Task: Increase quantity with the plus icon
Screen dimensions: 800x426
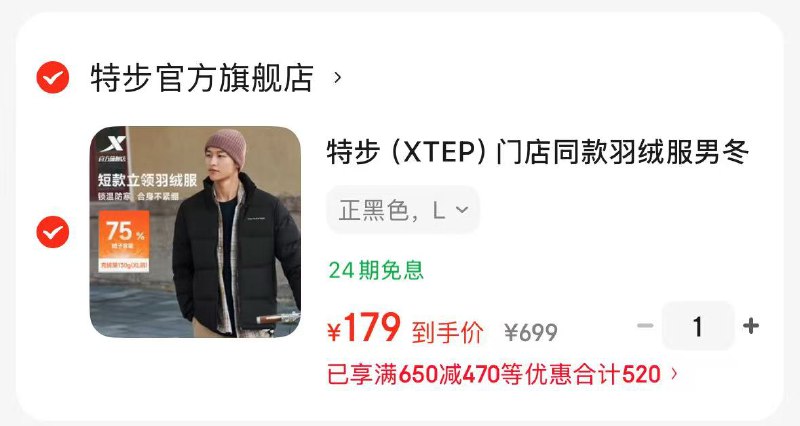Action: 751,325
